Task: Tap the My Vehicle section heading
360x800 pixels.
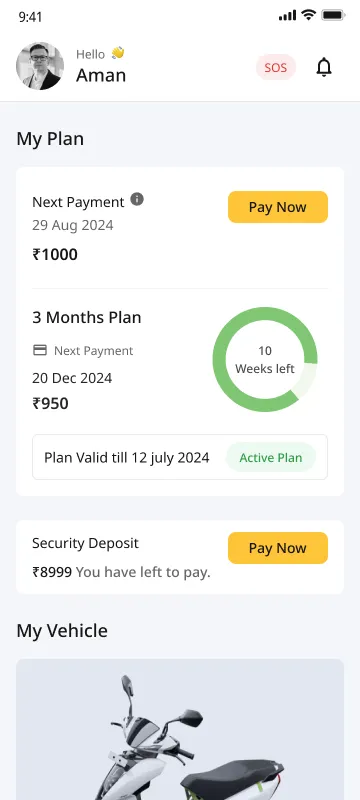Action: pos(62,631)
